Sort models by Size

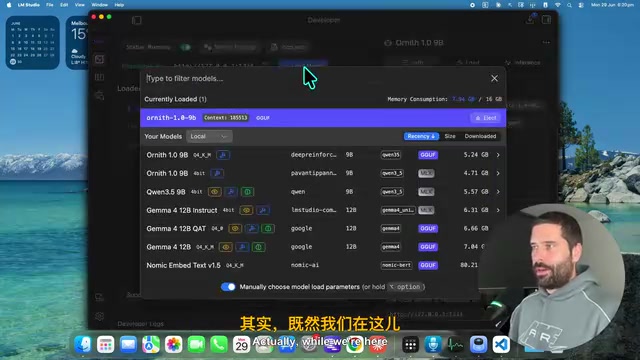point(450,136)
